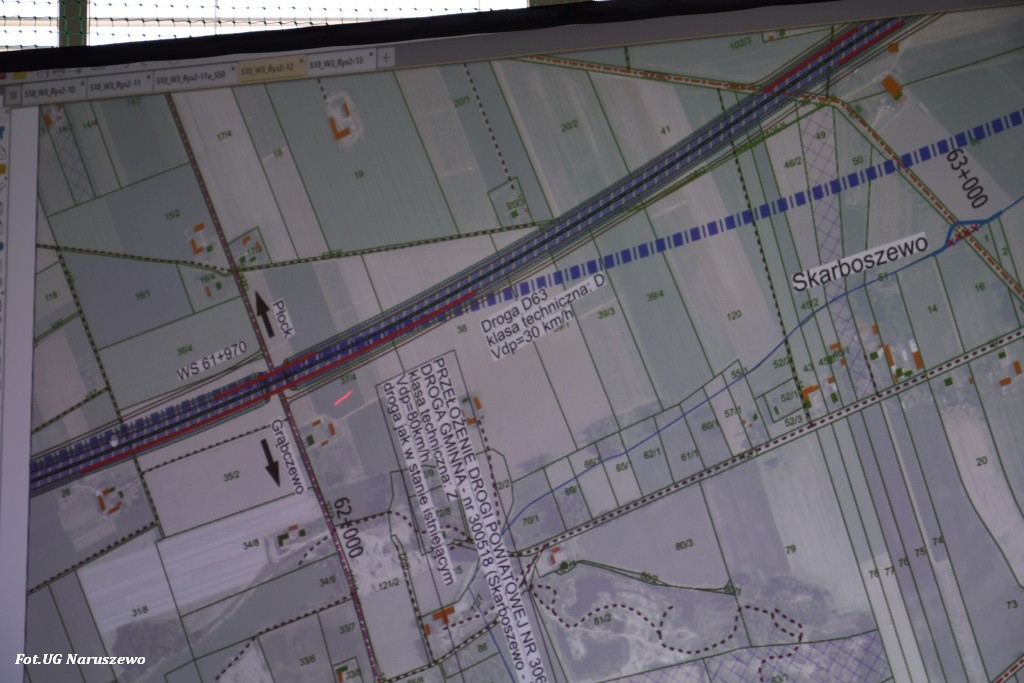Select the WS 61+970 label

click(212, 360)
